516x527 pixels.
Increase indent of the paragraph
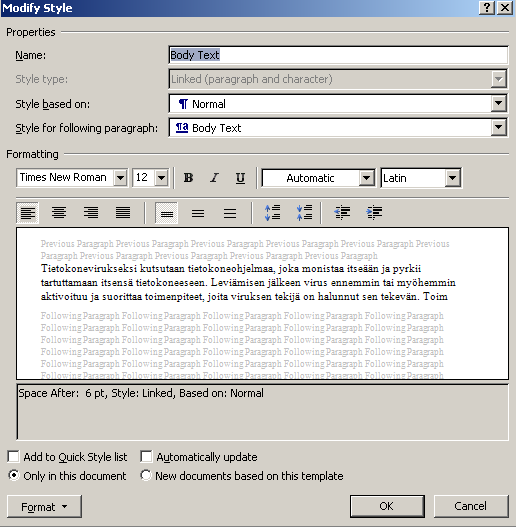[374, 213]
